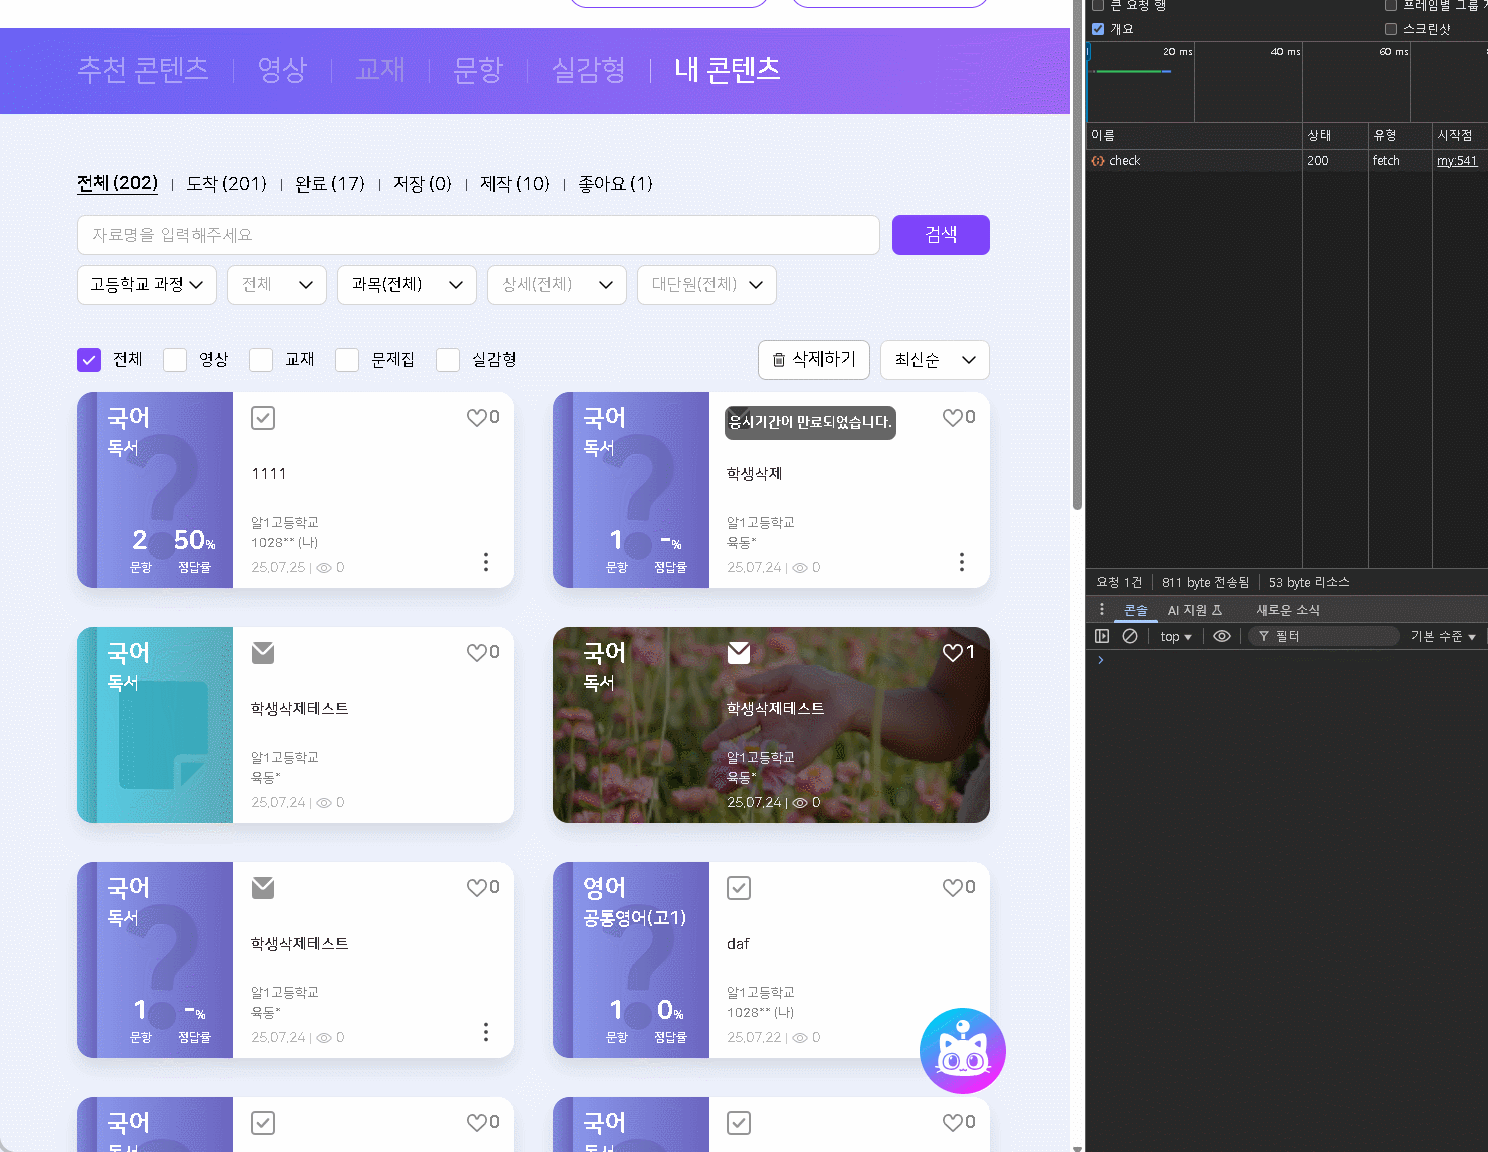Click the 삭제하기 button
The width and height of the screenshot is (1488, 1152).
[814, 360]
